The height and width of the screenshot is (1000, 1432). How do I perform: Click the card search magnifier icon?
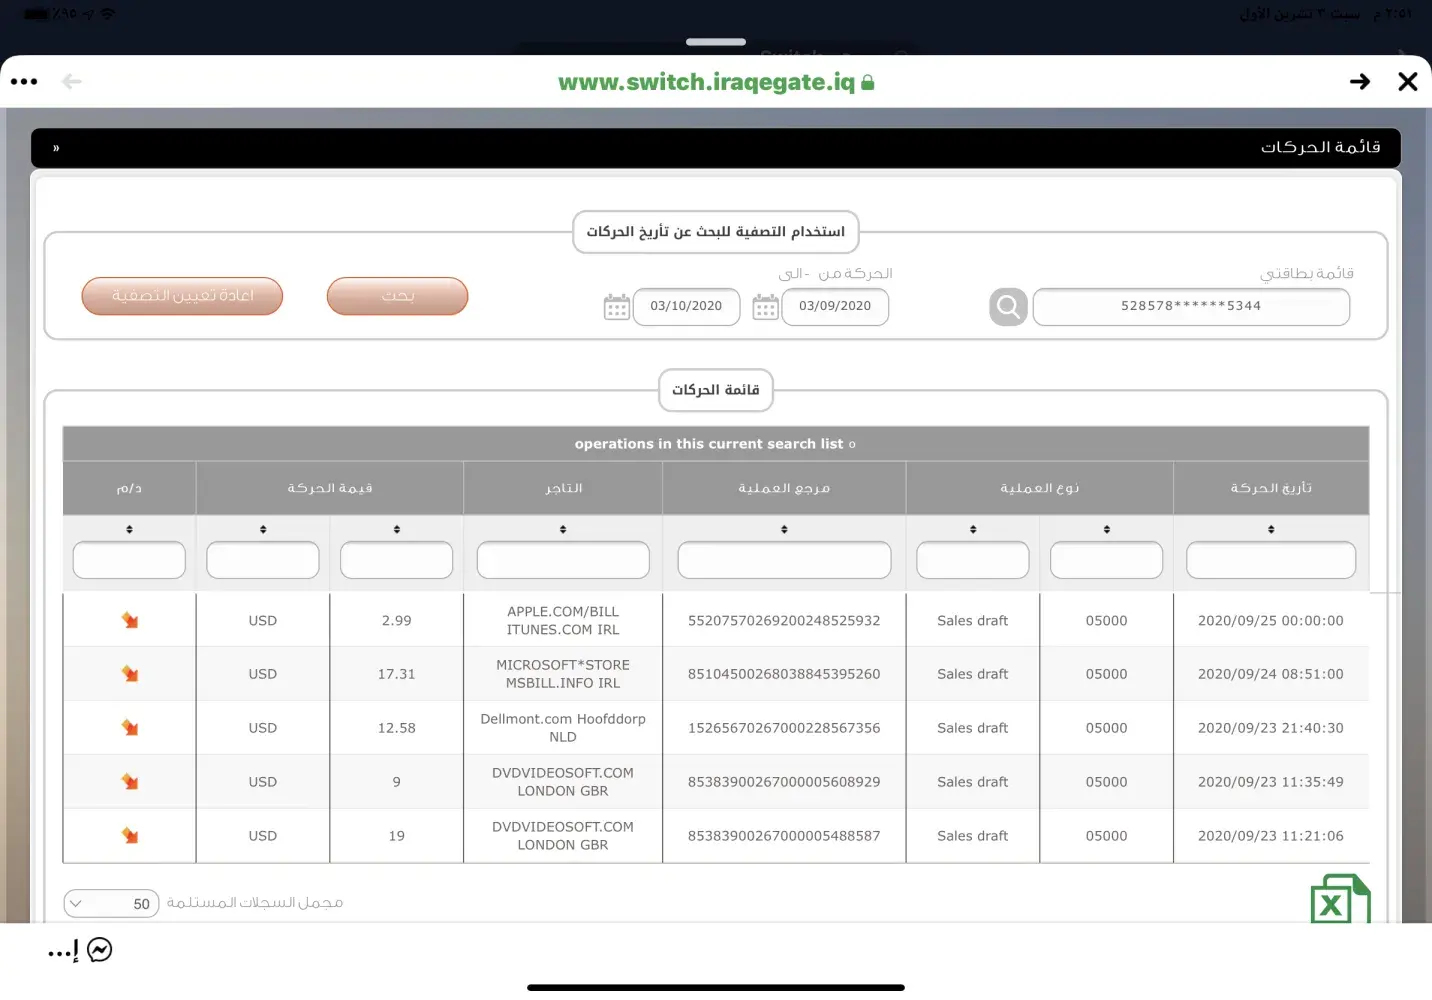click(1008, 307)
